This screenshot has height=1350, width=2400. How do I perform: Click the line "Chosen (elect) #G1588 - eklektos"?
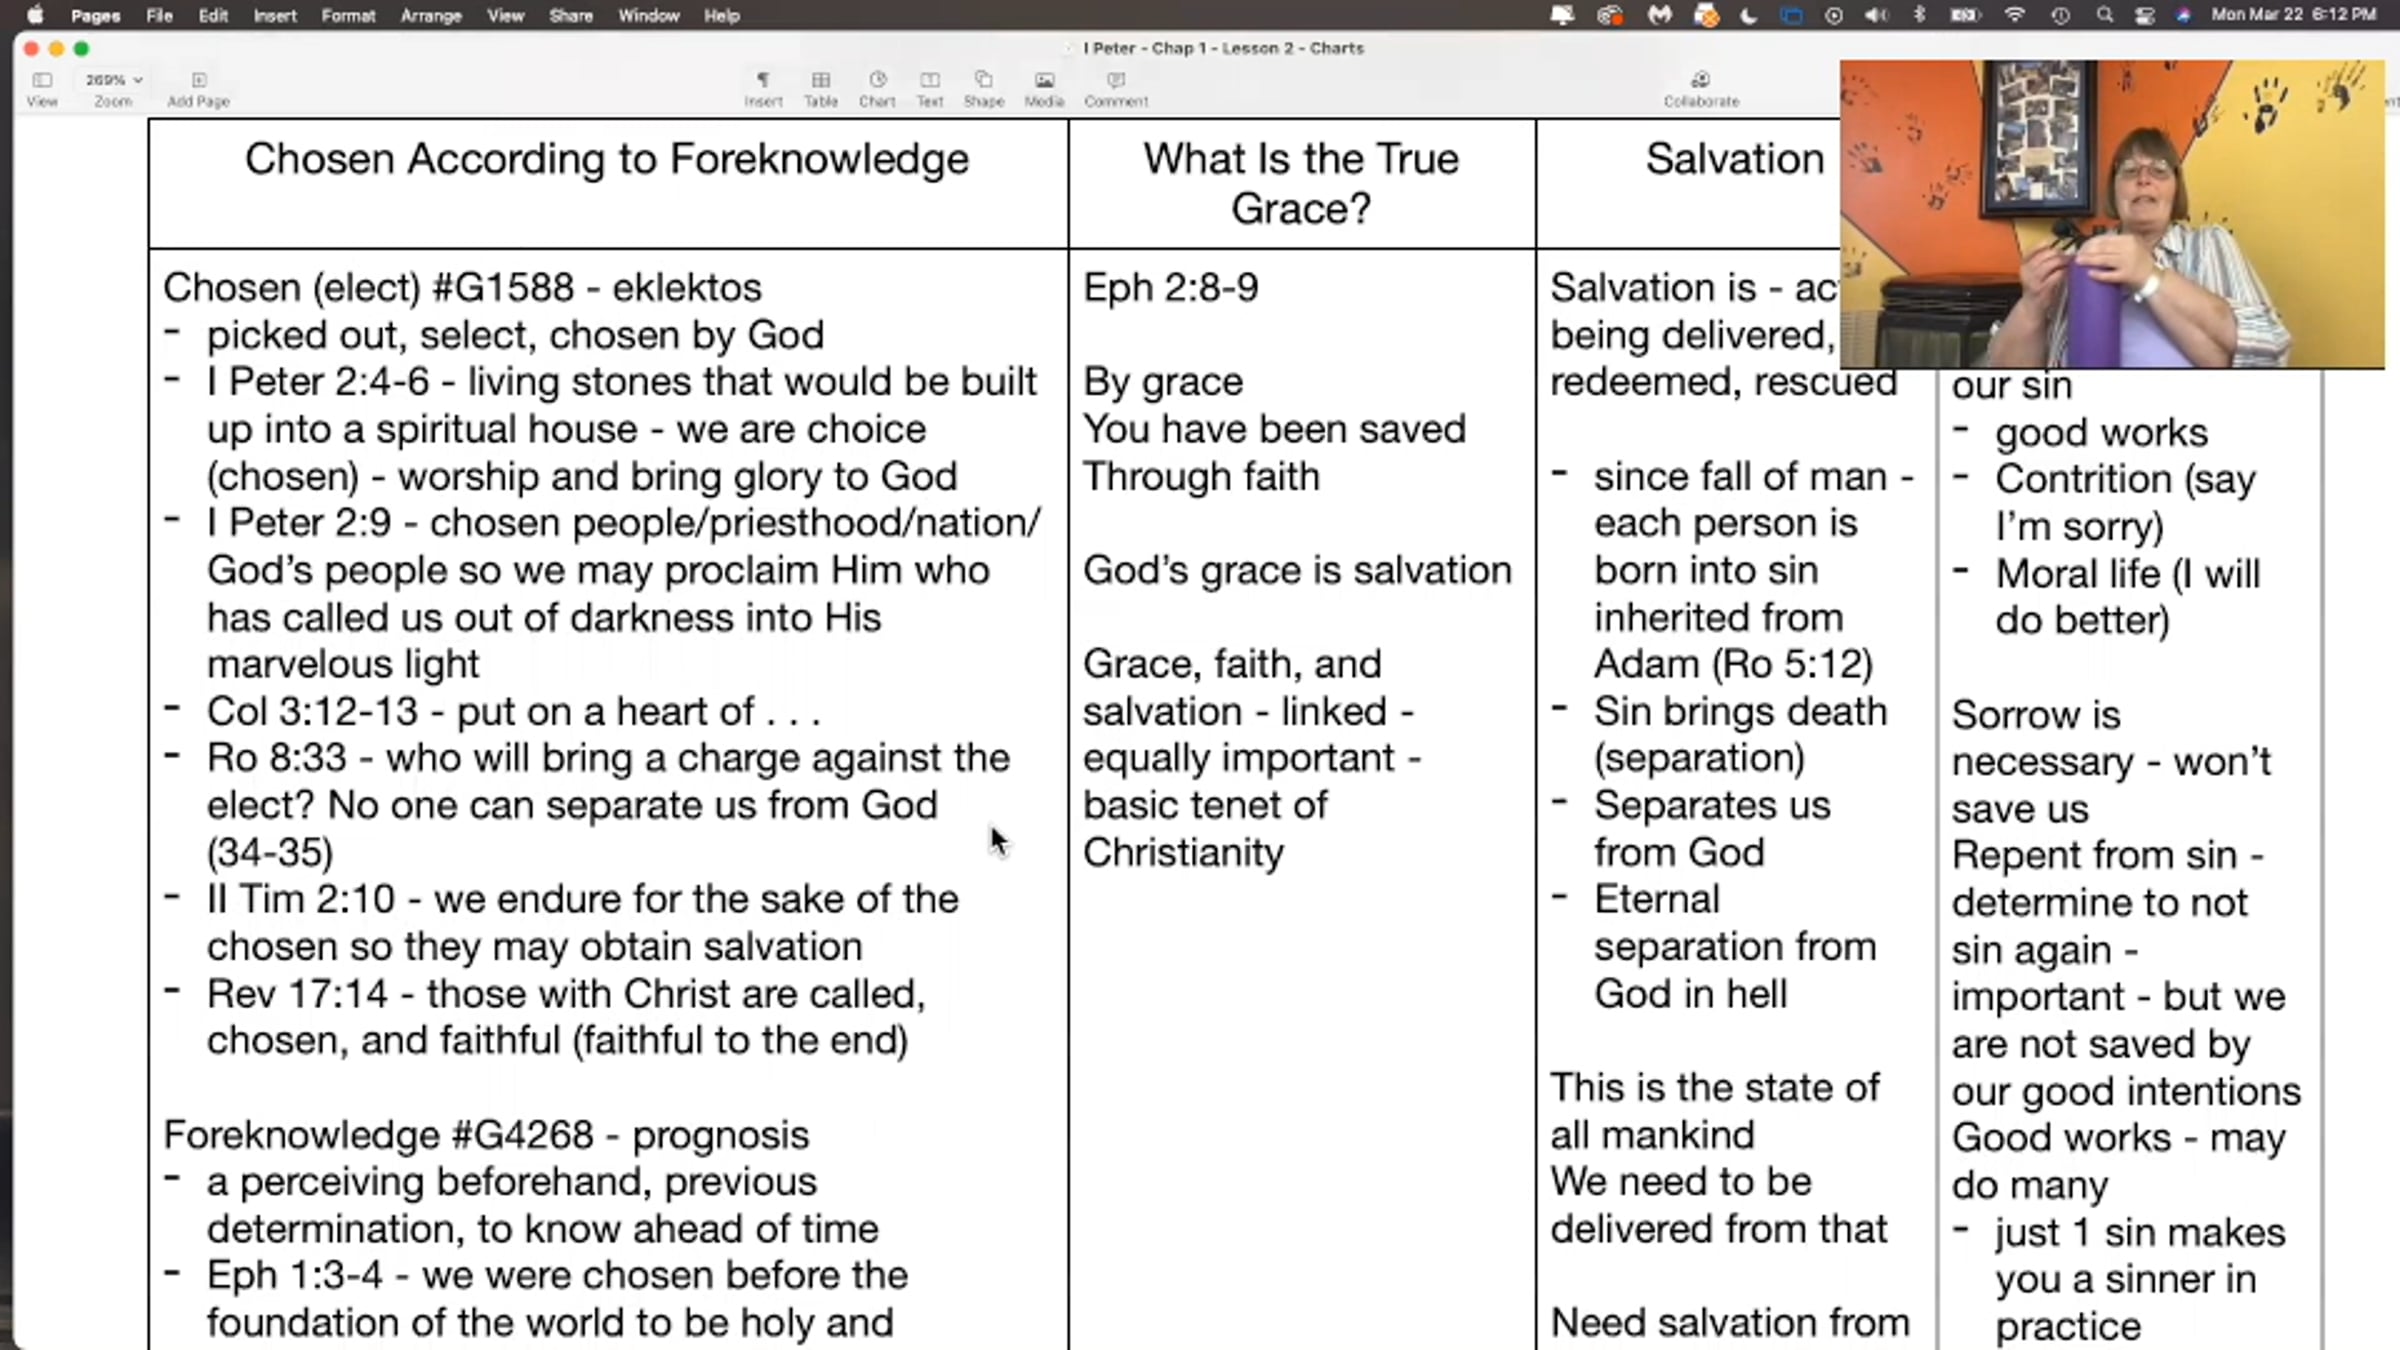click(x=462, y=288)
